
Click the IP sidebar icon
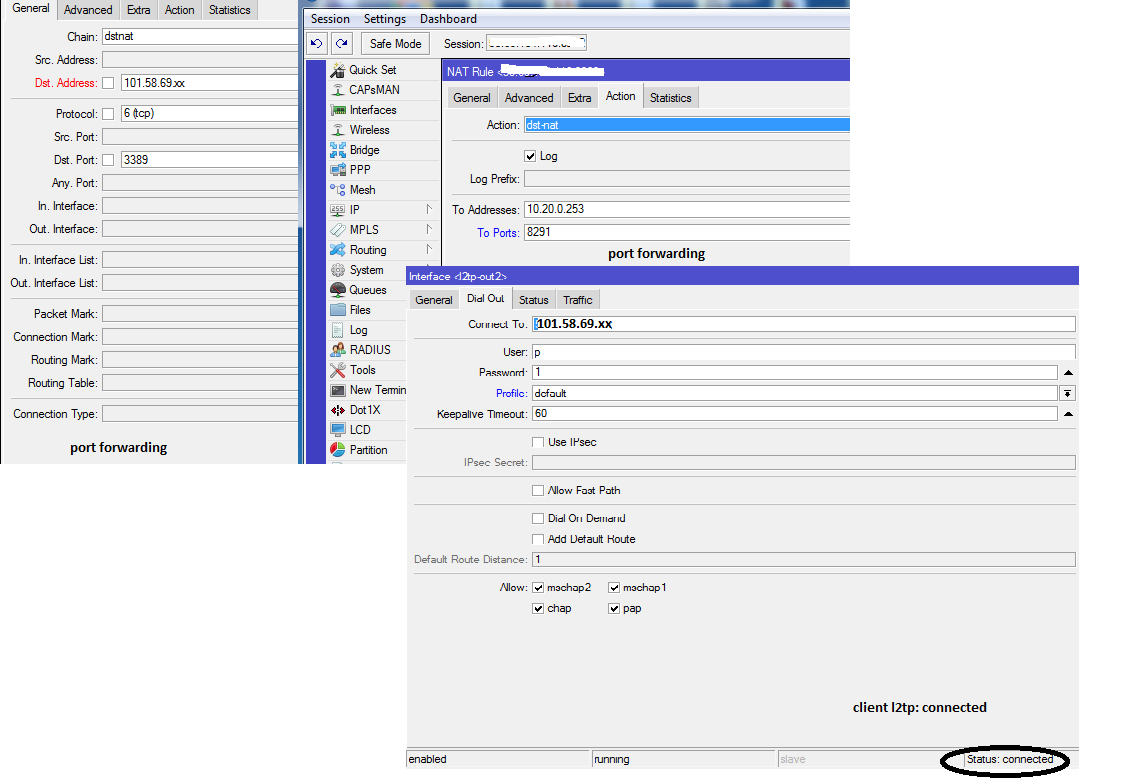point(337,210)
